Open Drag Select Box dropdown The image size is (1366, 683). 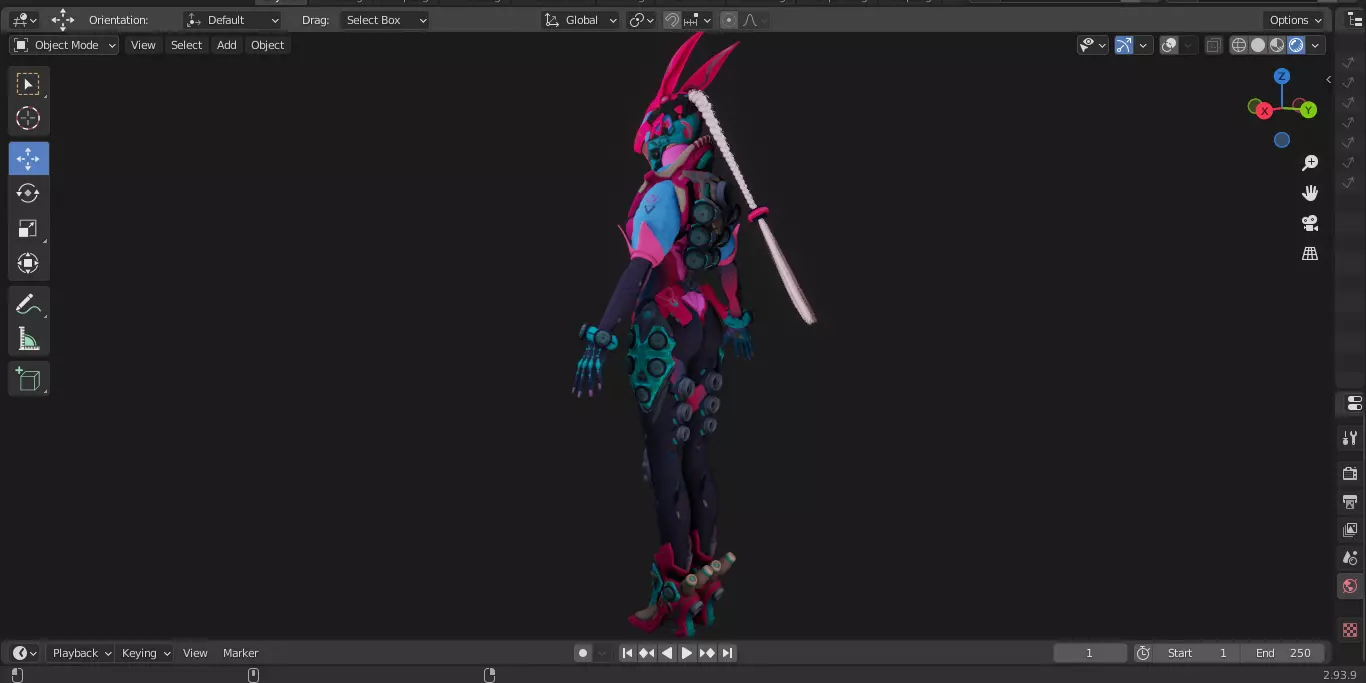[x=384, y=20]
